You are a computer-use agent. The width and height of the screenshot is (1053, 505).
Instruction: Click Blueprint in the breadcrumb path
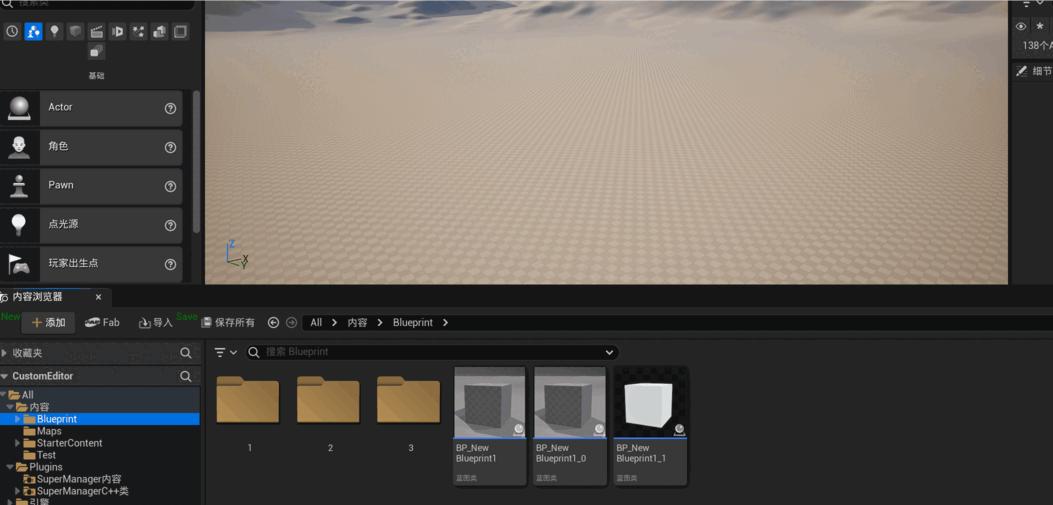[x=413, y=322]
